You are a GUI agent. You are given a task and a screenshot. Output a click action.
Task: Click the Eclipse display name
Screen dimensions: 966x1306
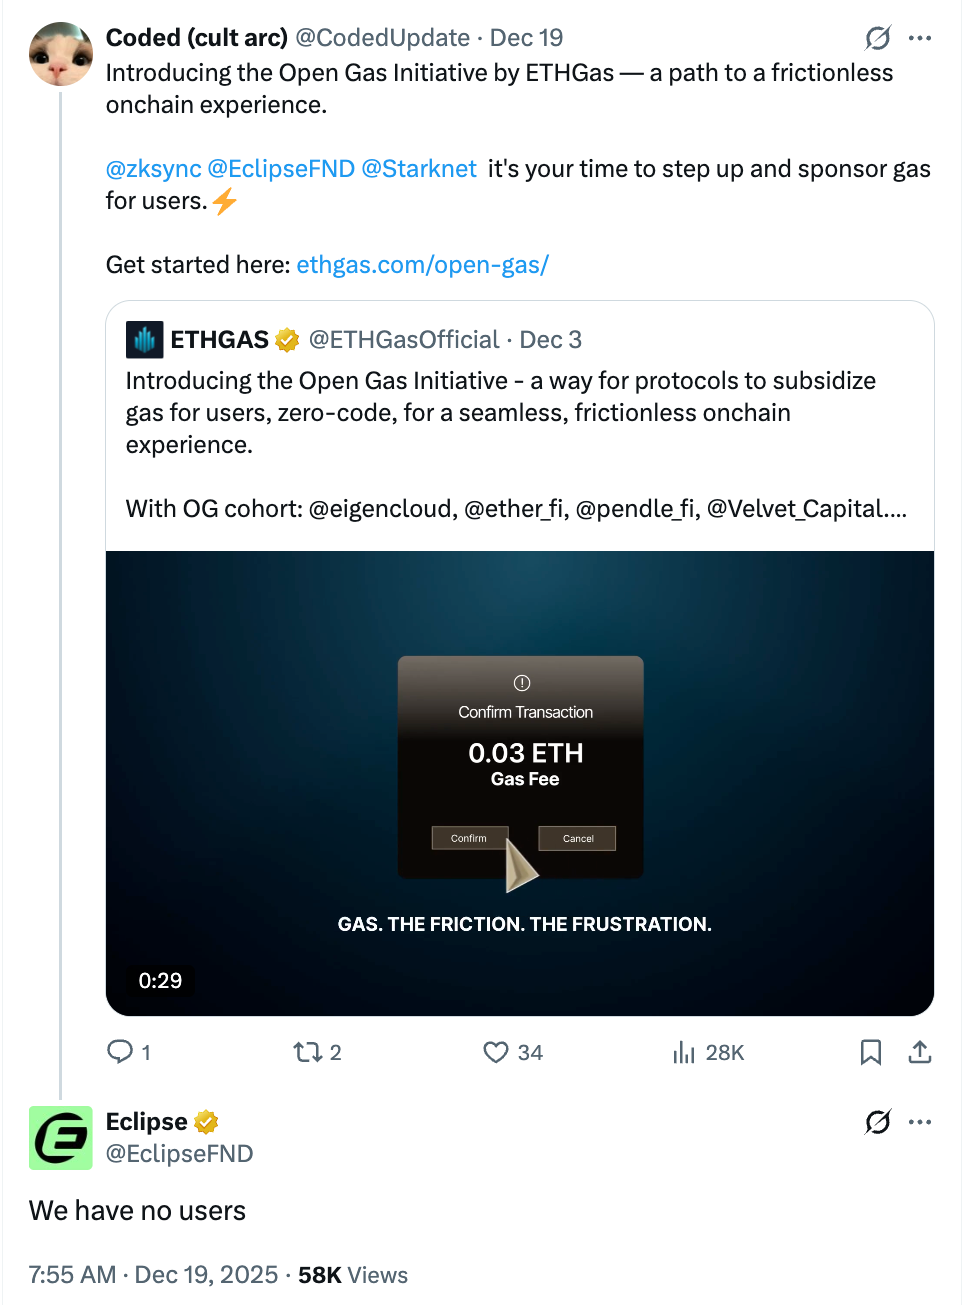(x=147, y=1122)
